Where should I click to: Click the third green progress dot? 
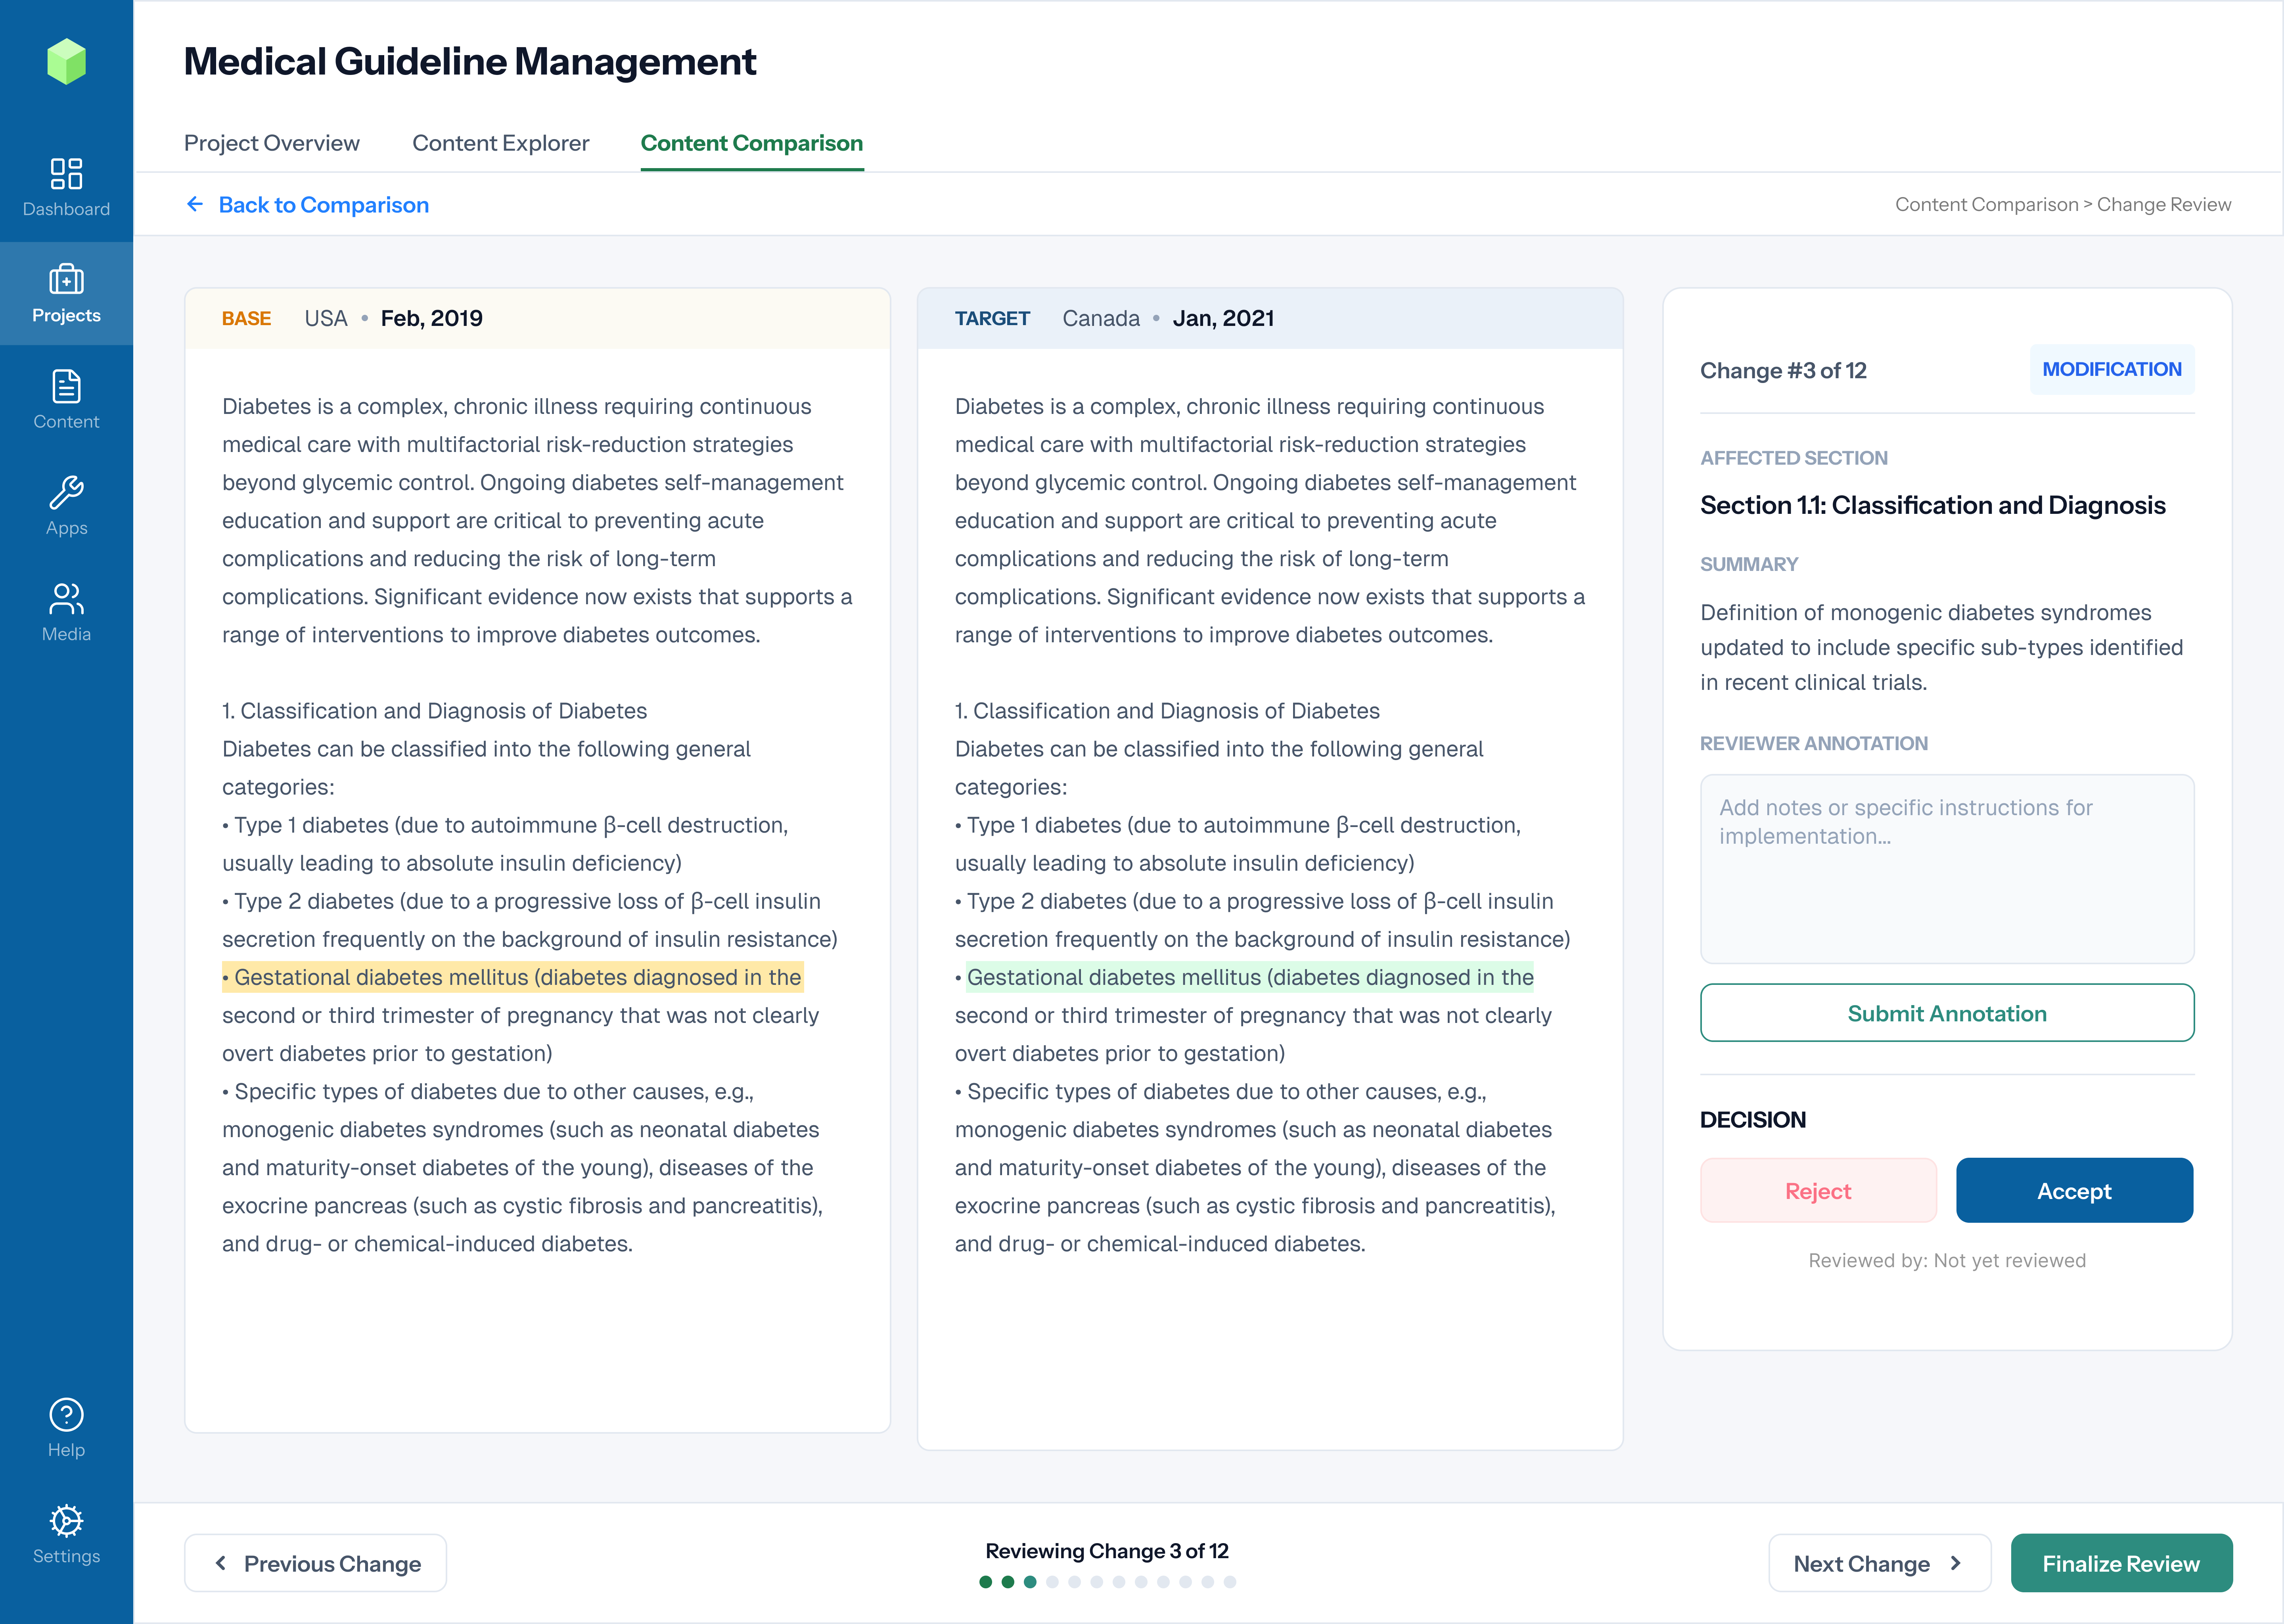pyautogui.click(x=1030, y=1582)
